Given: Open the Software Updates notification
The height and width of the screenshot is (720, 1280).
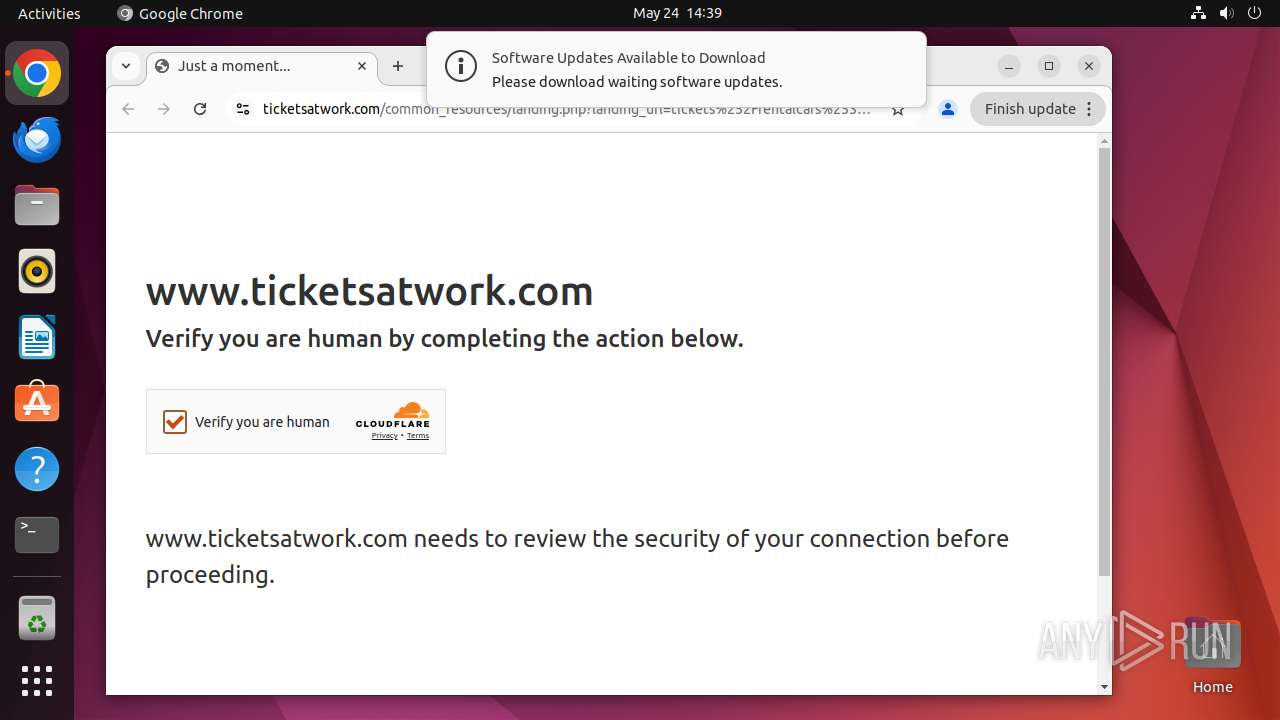Looking at the screenshot, I should click(x=676, y=69).
